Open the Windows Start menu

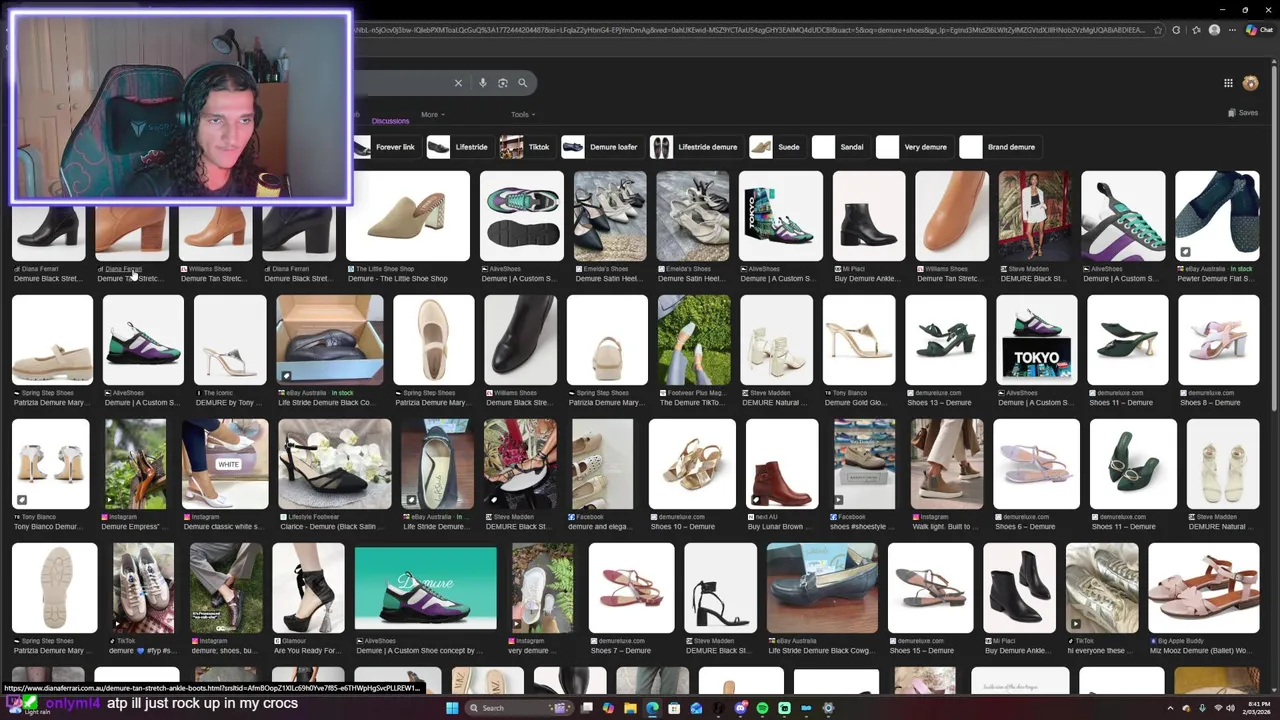[x=452, y=708]
